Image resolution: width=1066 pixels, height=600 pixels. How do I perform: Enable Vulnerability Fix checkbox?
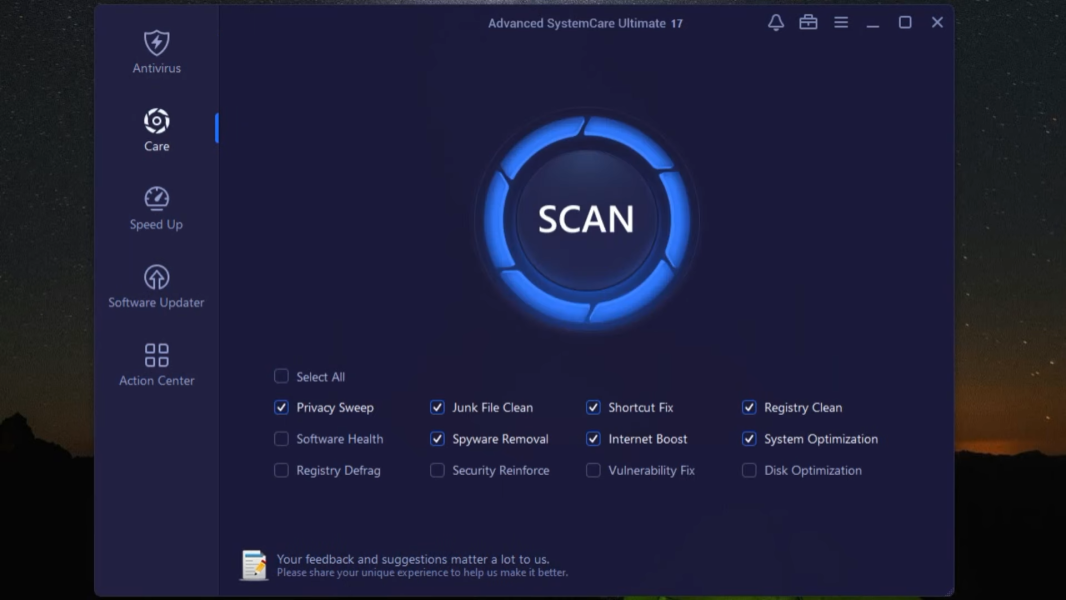pyautogui.click(x=593, y=470)
